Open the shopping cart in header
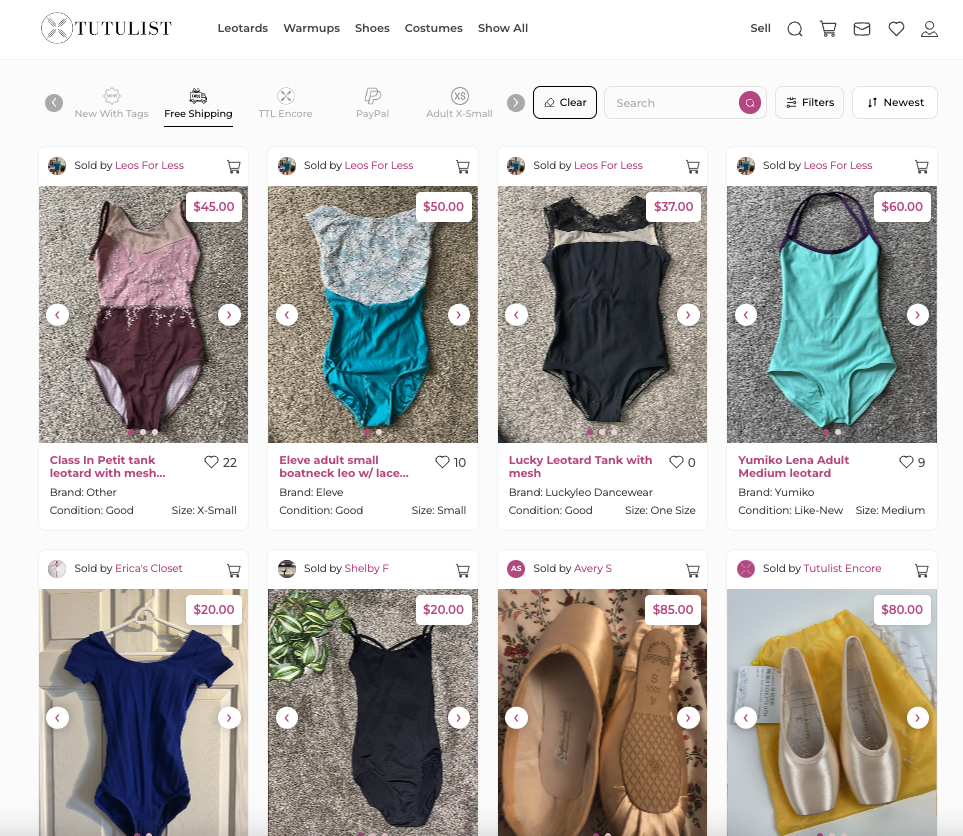Viewport: 963px width, 836px height. click(x=828, y=29)
